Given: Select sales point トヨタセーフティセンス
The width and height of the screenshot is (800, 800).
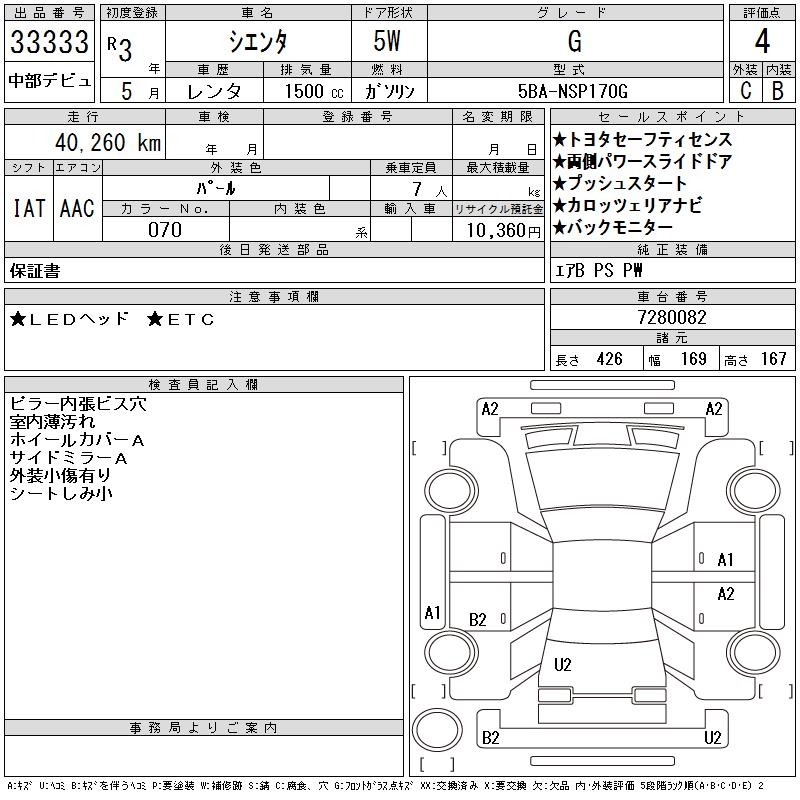Looking at the screenshot, I should pos(642,139).
